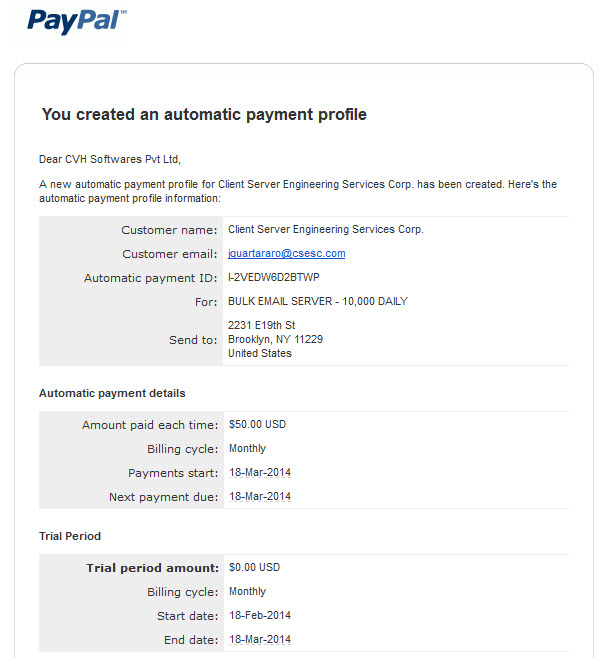Screen dimensions: 609x658
Task: Click the Payments start date 18-Mar-2014
Action: tap(260, 473)
